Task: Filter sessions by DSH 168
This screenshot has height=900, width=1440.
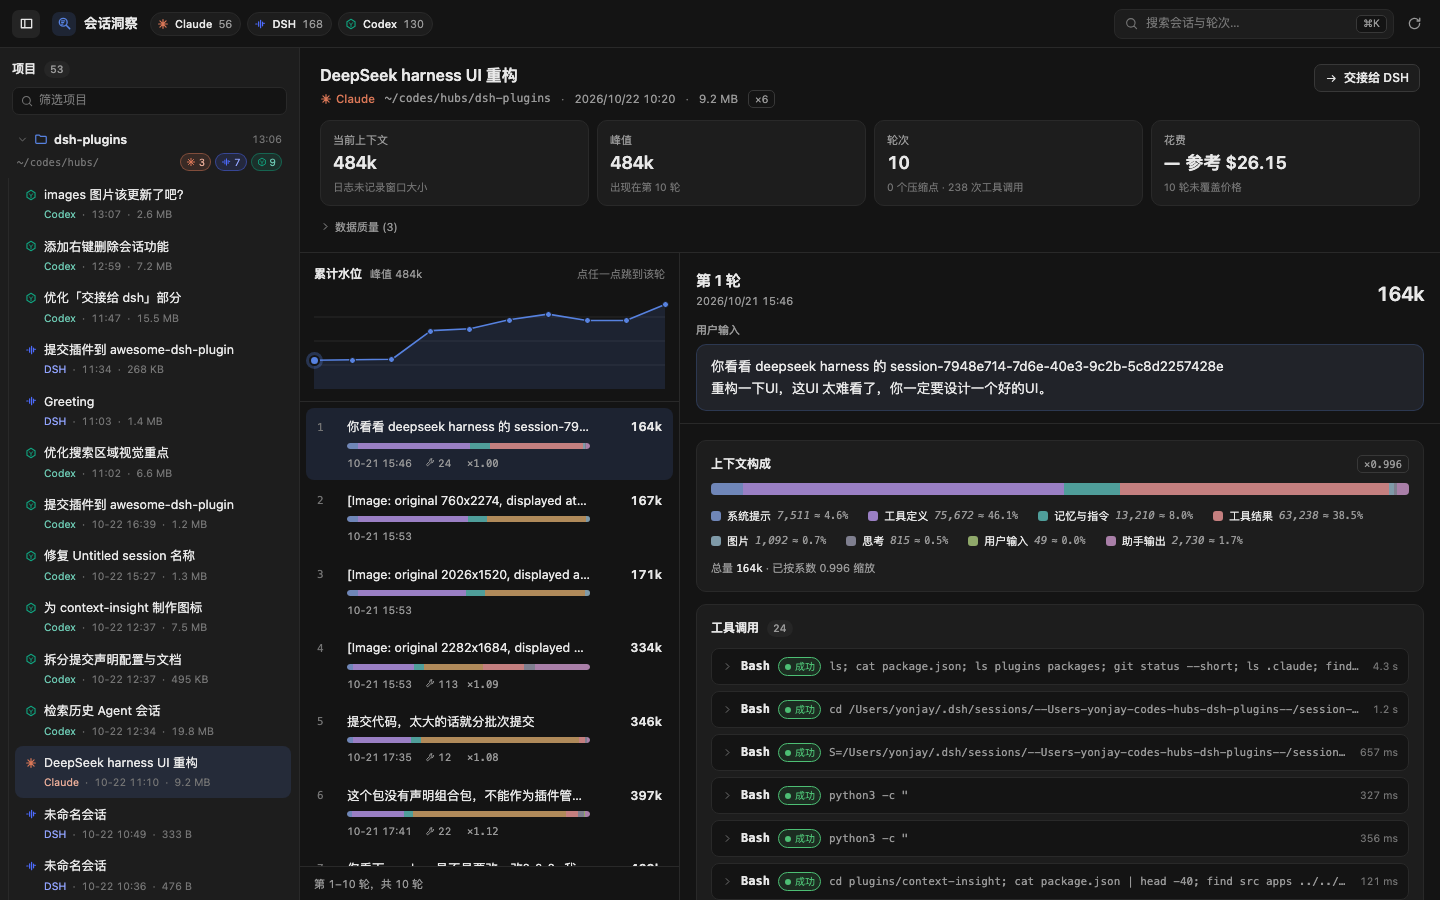Action: (289, 24)
